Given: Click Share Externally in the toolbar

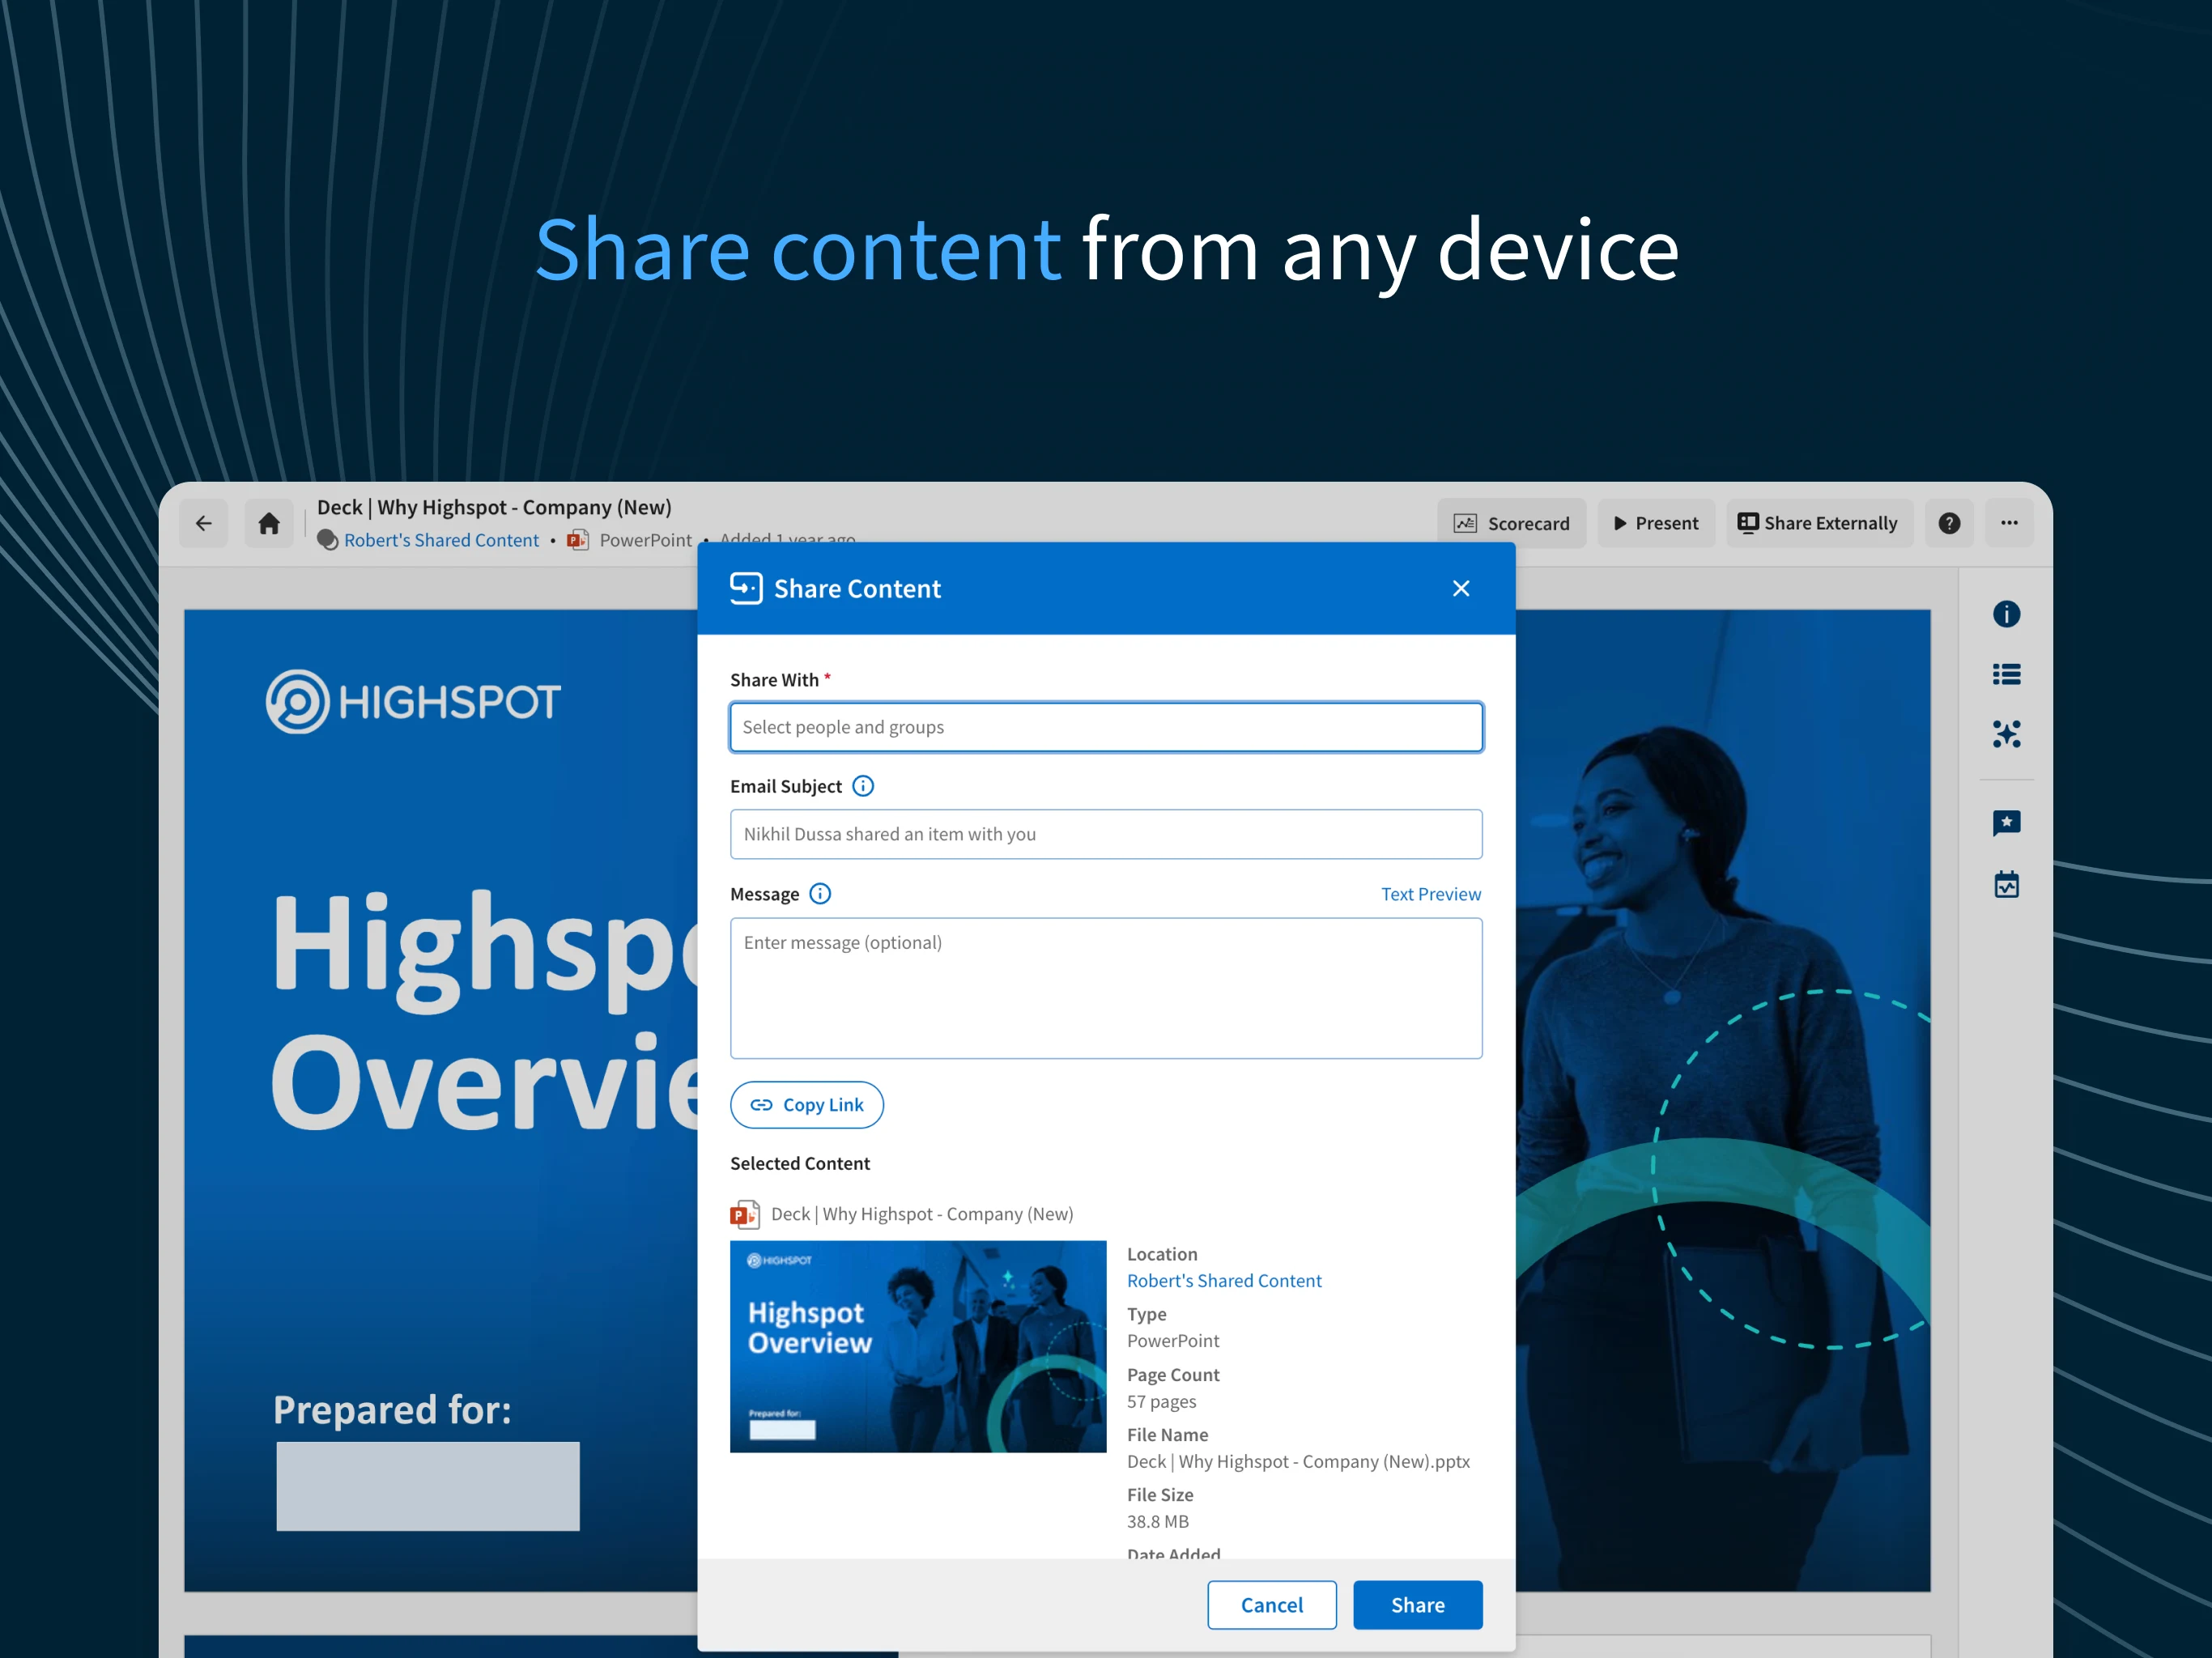Looking at the screenshot, I should pos(1819,523).
